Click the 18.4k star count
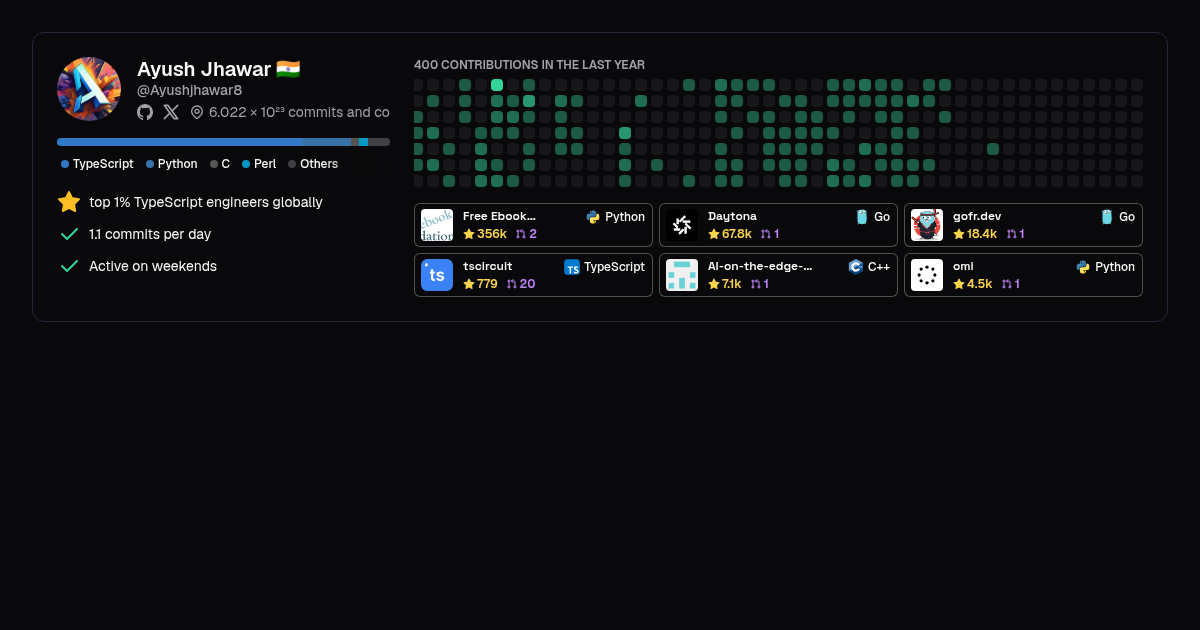 (982, 234)
